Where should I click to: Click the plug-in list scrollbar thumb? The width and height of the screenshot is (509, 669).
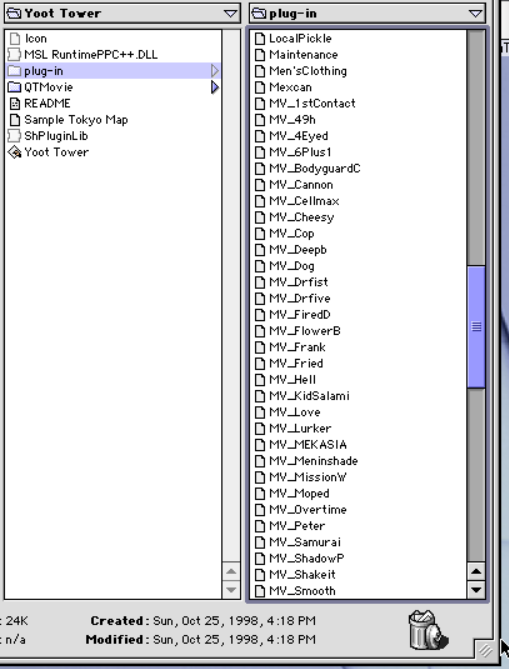click(476, 327)
